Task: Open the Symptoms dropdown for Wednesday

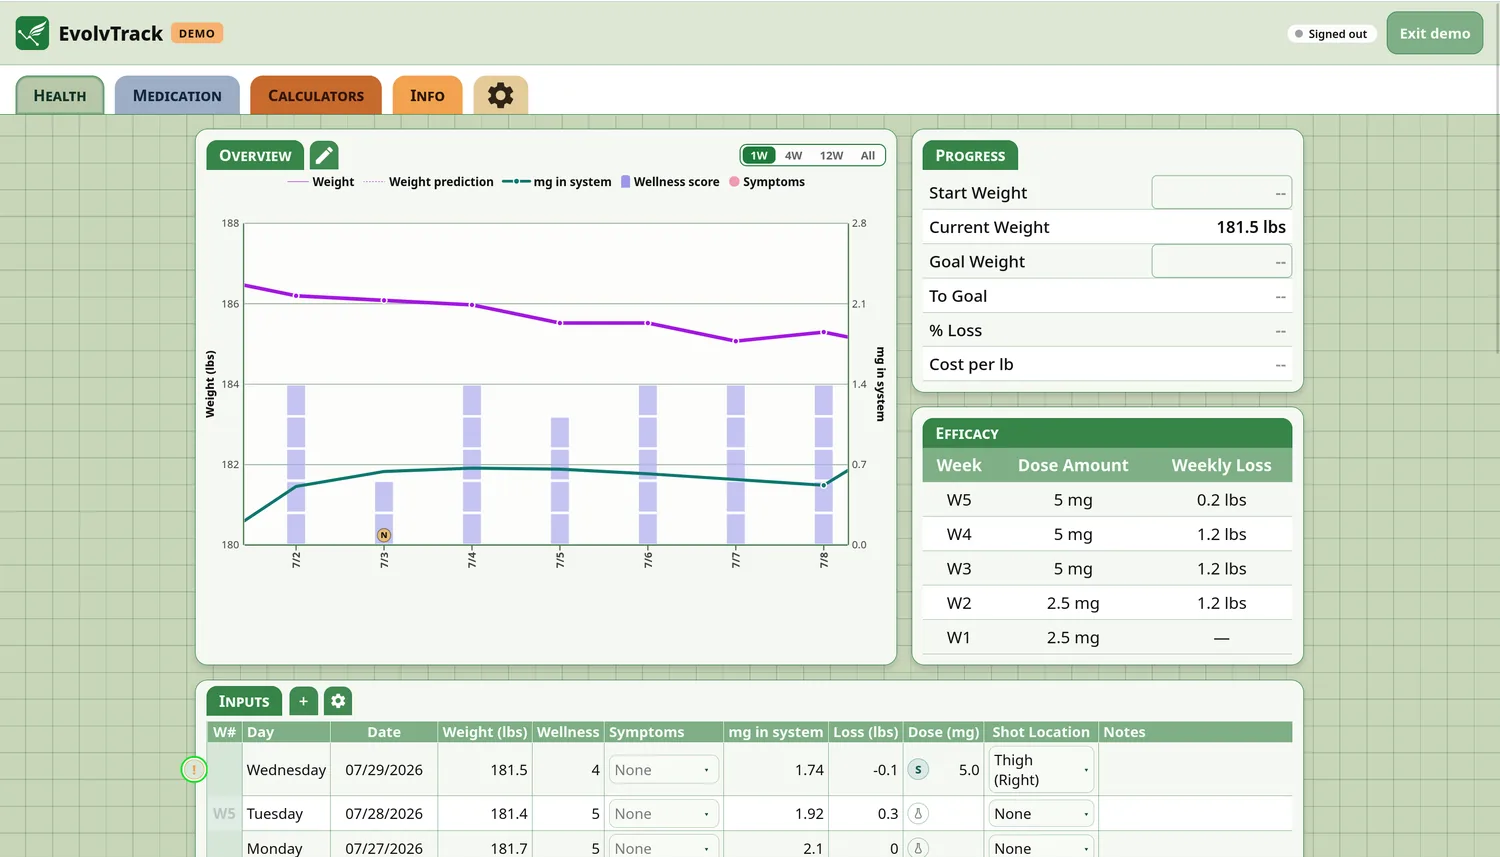Action: [663, 769]
